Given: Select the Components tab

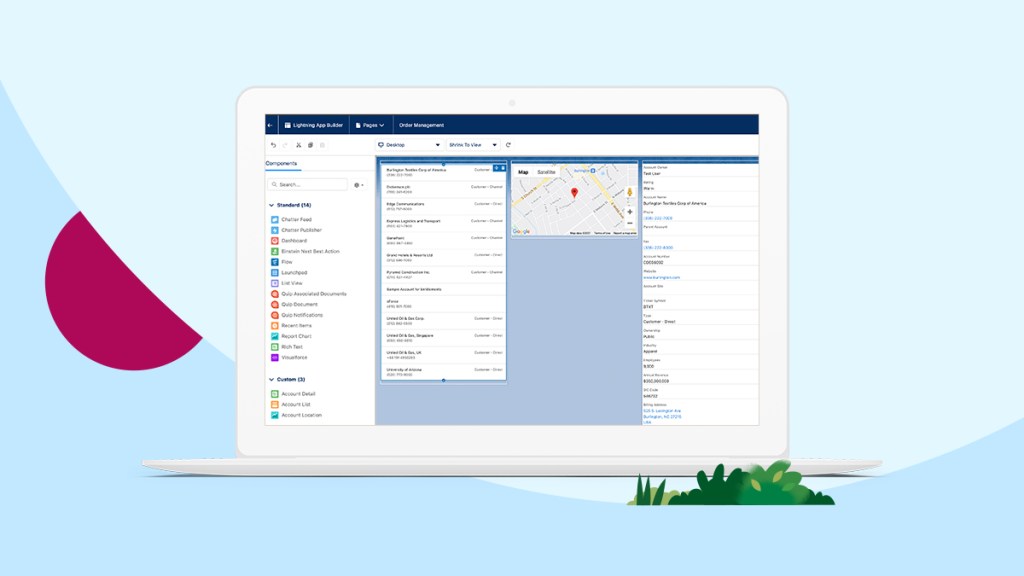Looking at the screenshot, I should tap(281, 163).
